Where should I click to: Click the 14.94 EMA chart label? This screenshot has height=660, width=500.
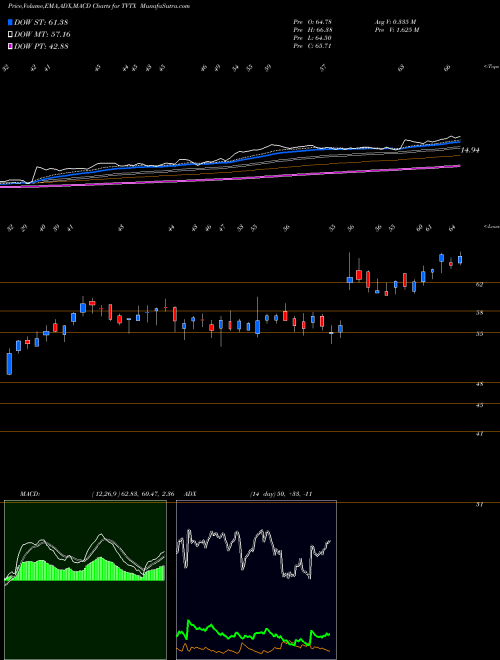471,150
